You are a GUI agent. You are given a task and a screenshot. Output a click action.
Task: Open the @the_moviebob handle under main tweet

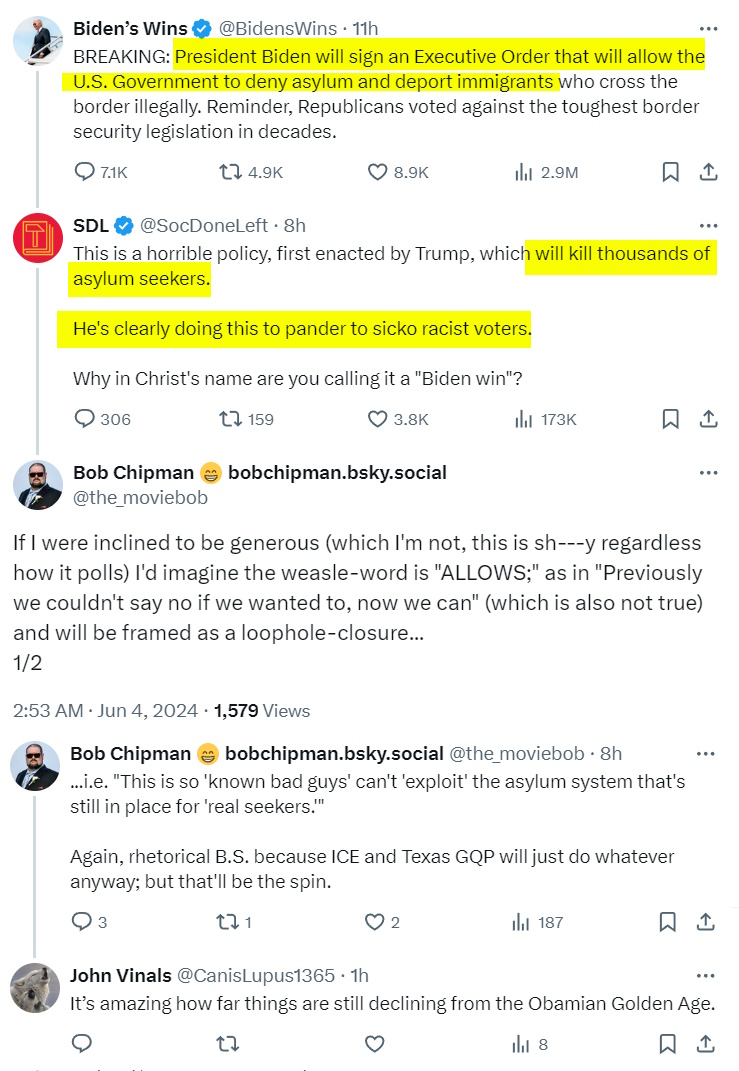click(140, 497)
